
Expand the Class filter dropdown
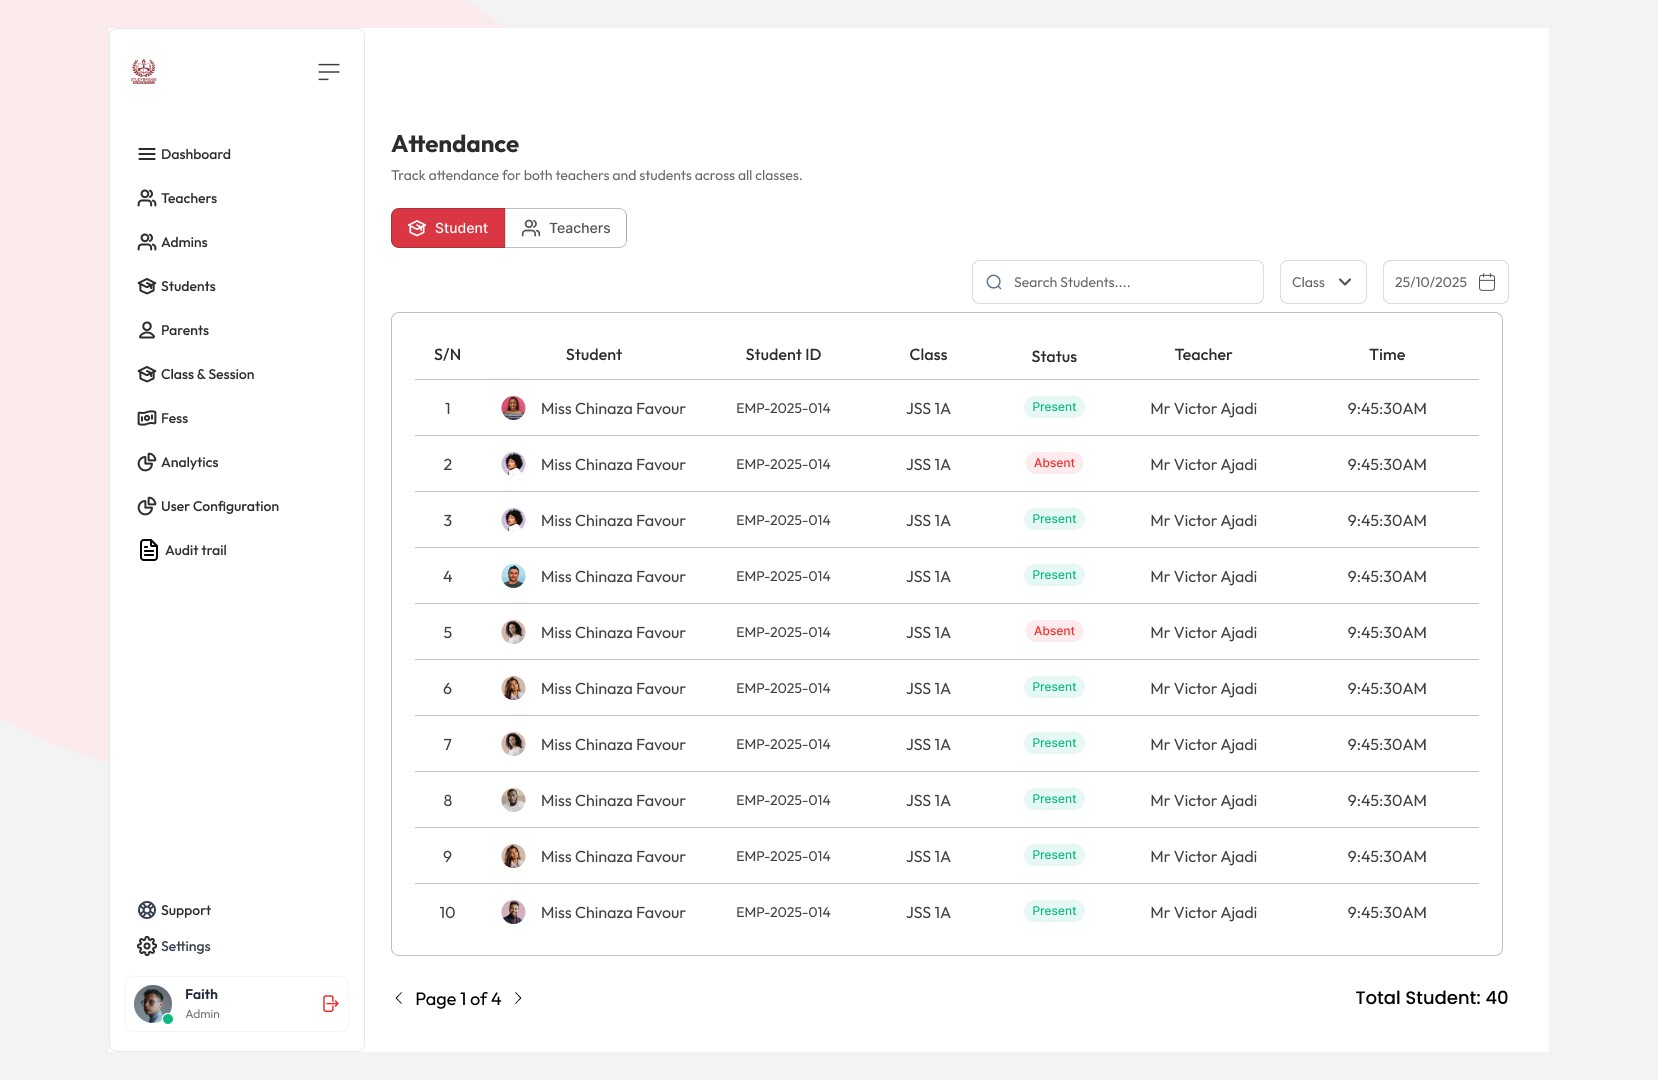point(1323,282)
